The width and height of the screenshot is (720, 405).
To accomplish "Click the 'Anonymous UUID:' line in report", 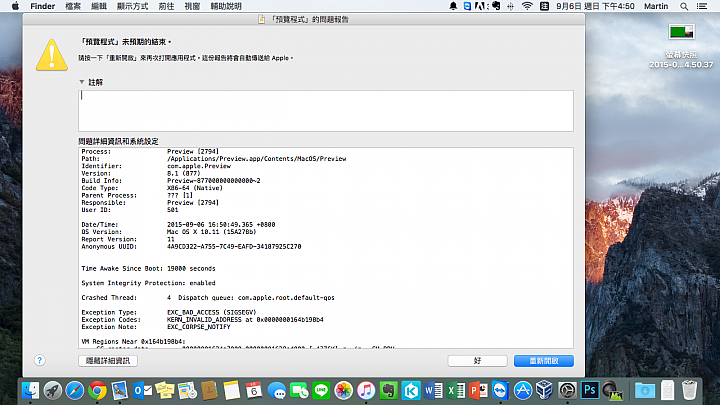I will pos(191,247).
